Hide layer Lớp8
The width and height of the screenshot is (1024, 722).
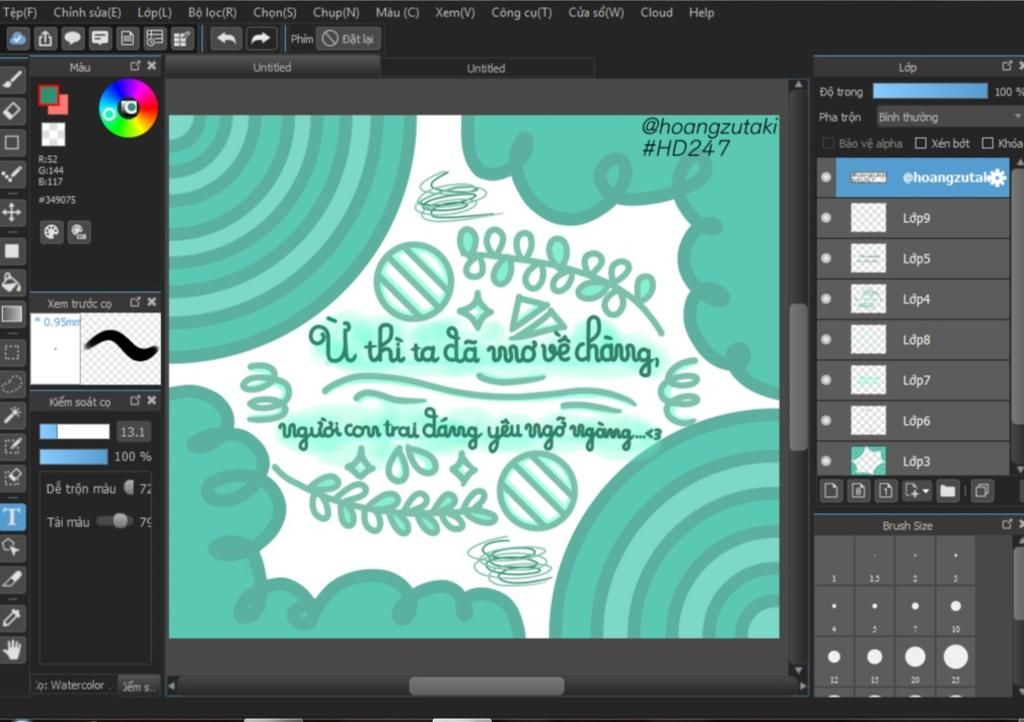pos(826,339)
